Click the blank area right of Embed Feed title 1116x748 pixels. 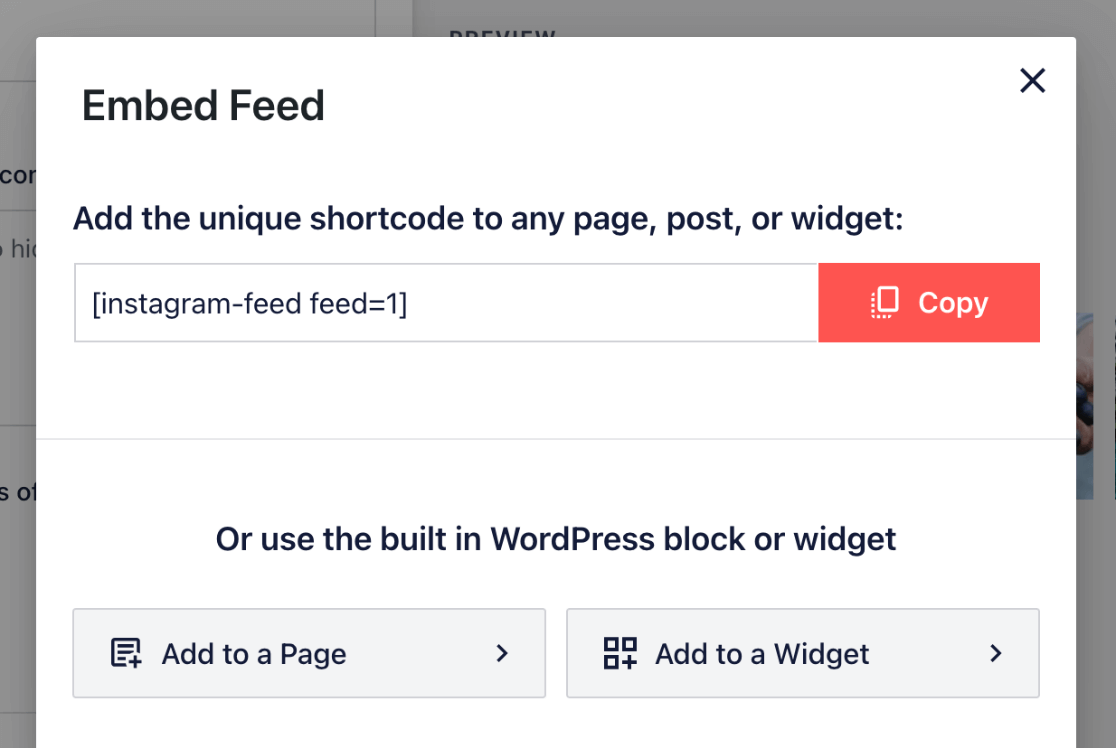650,106
